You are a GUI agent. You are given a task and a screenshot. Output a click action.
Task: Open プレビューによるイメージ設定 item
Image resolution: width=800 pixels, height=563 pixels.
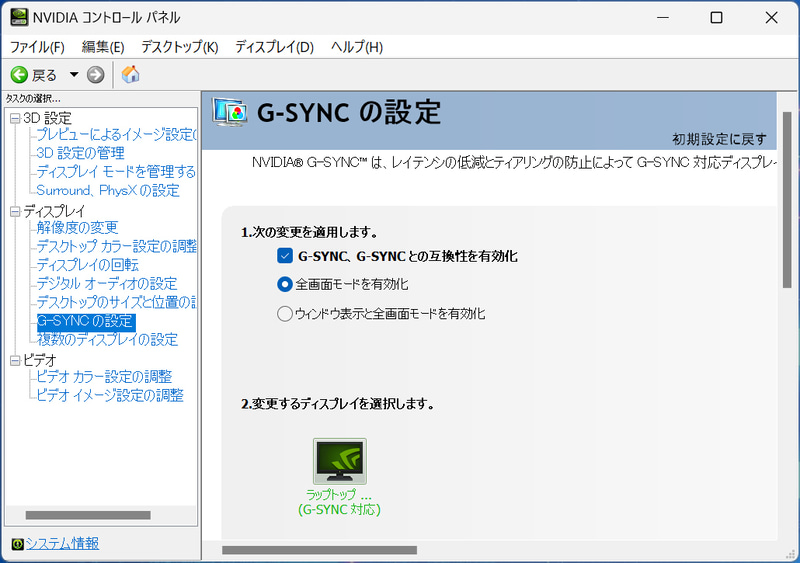116,135
